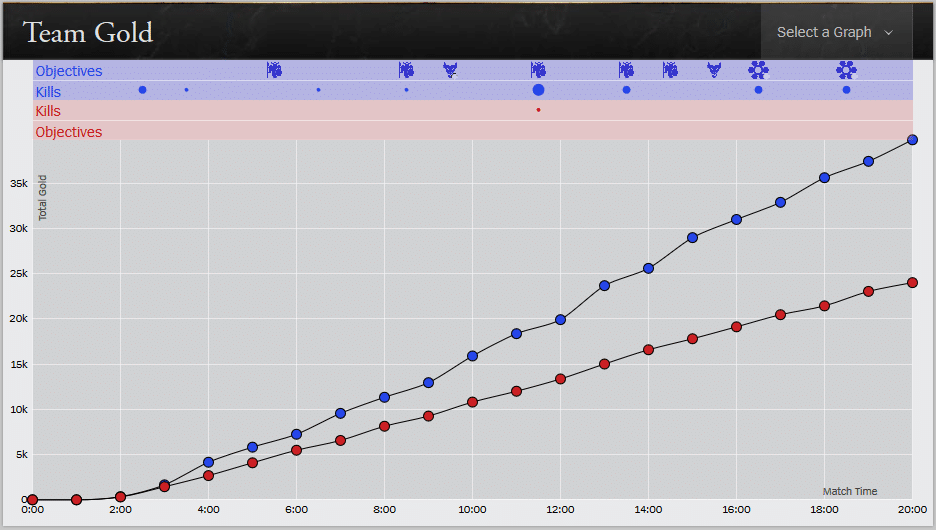Click the blue tower objective icon near 8:30
This screenshot has height=530, width=936.
(x=406, y=70)
